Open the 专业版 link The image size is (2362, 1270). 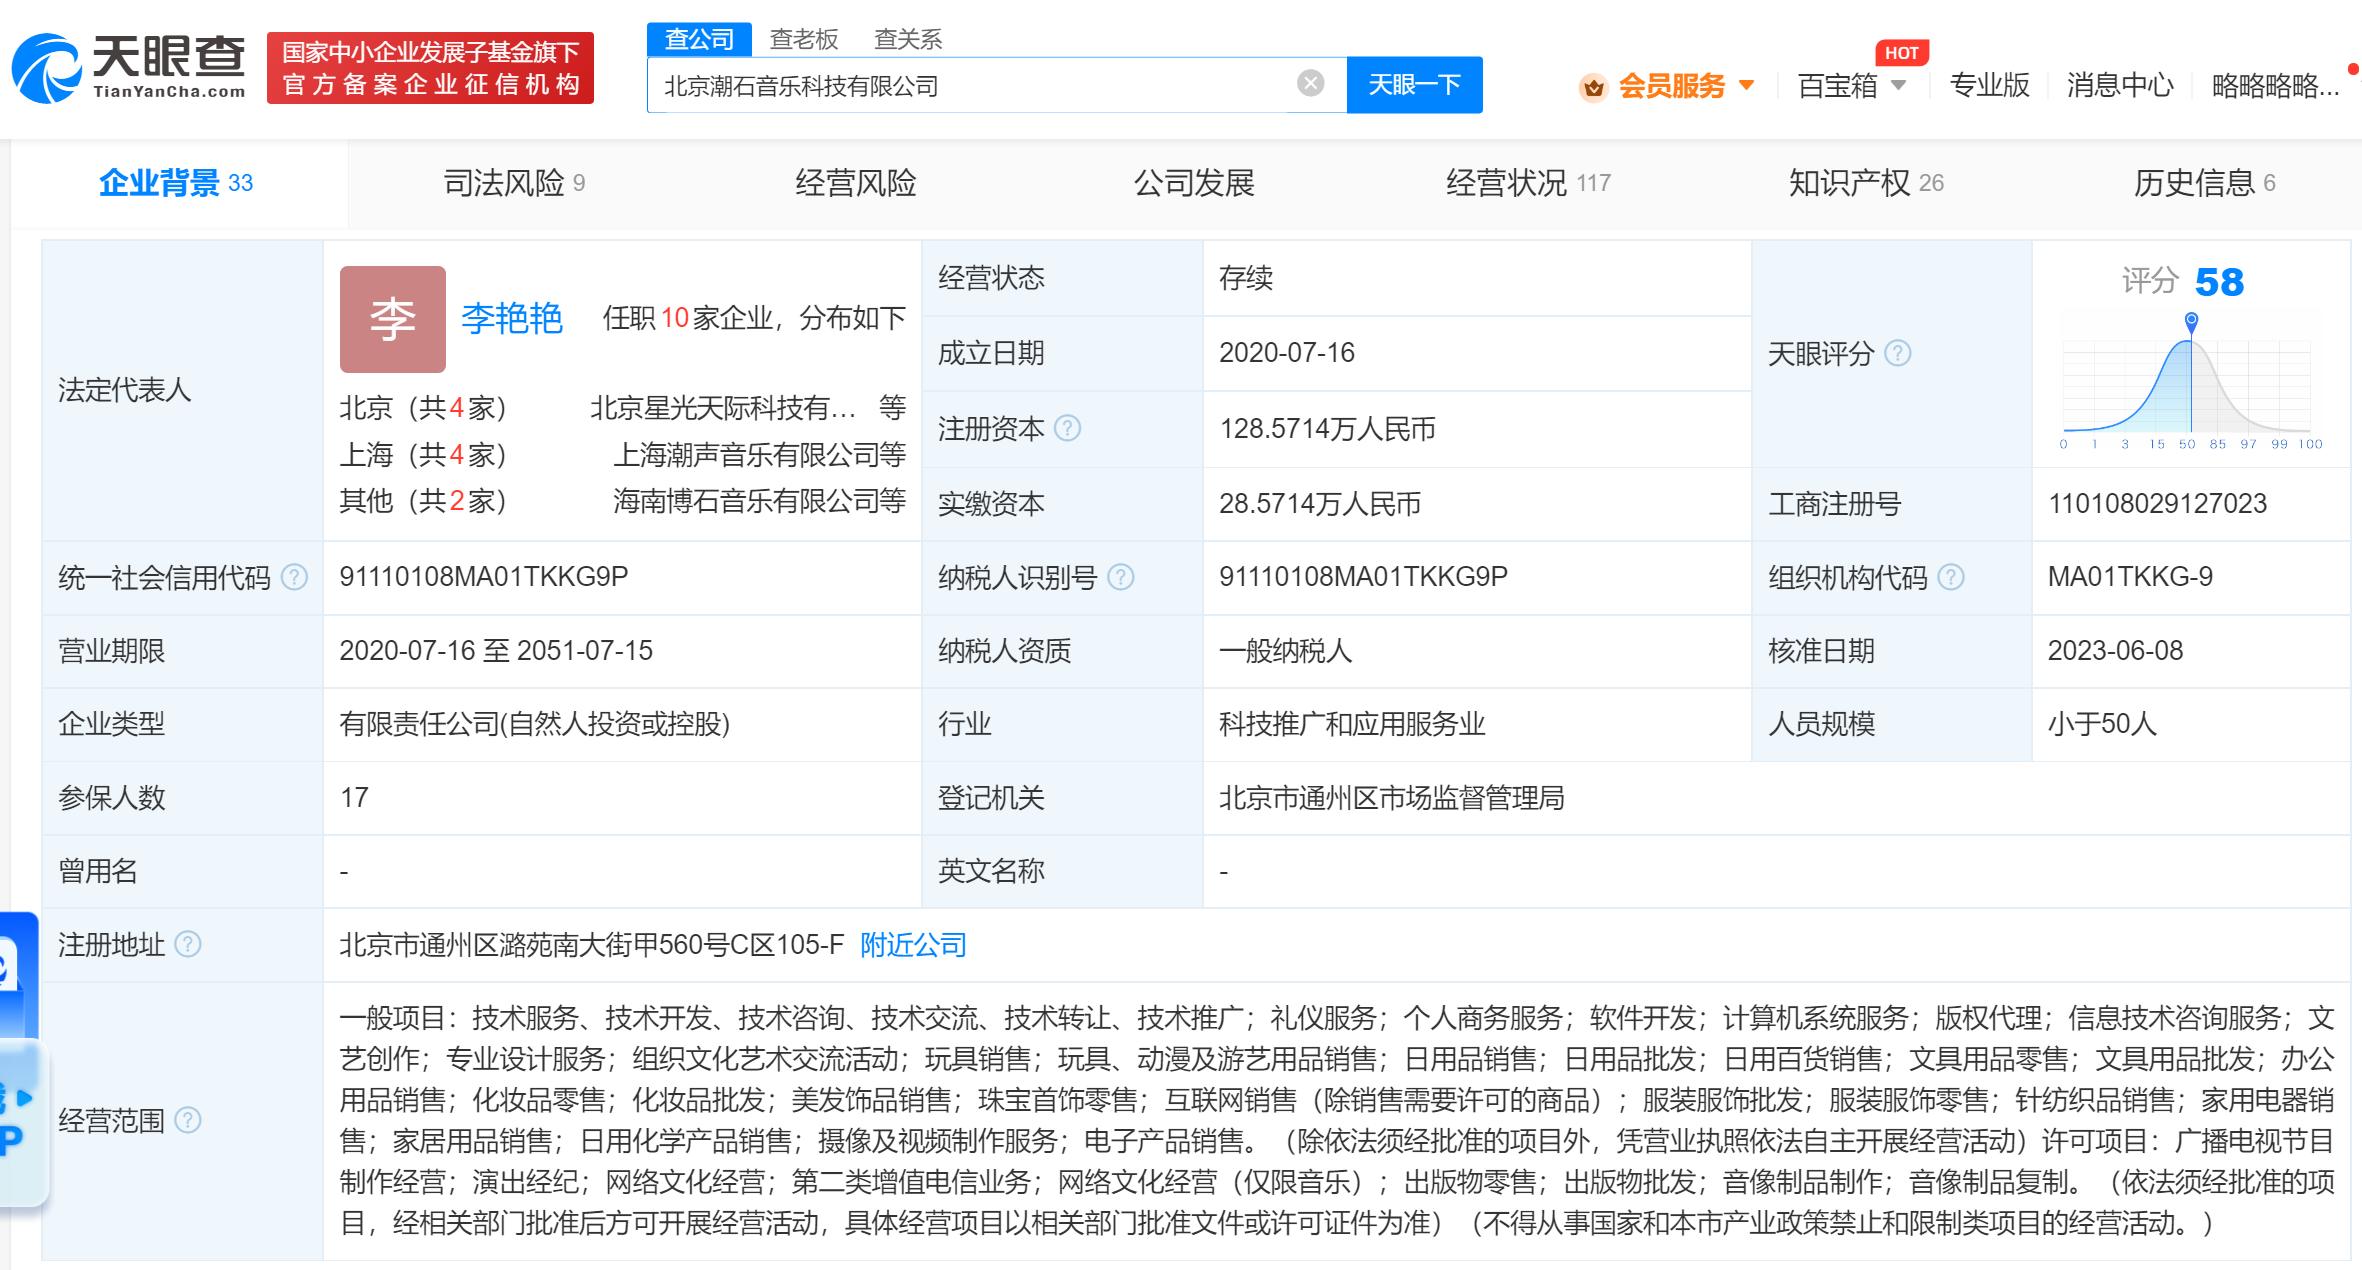tap(1989, 86)
